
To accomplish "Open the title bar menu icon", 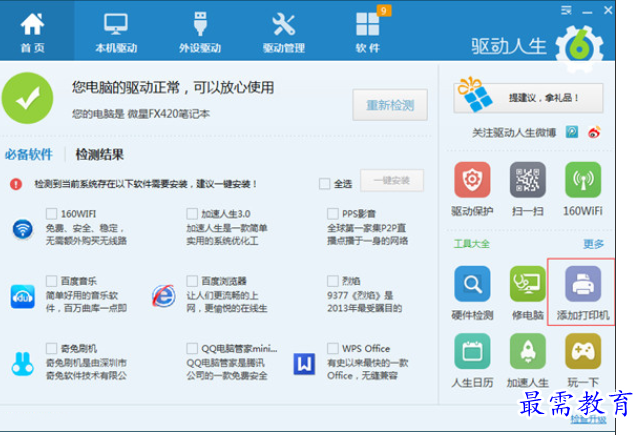I will (x=566, y=10).
